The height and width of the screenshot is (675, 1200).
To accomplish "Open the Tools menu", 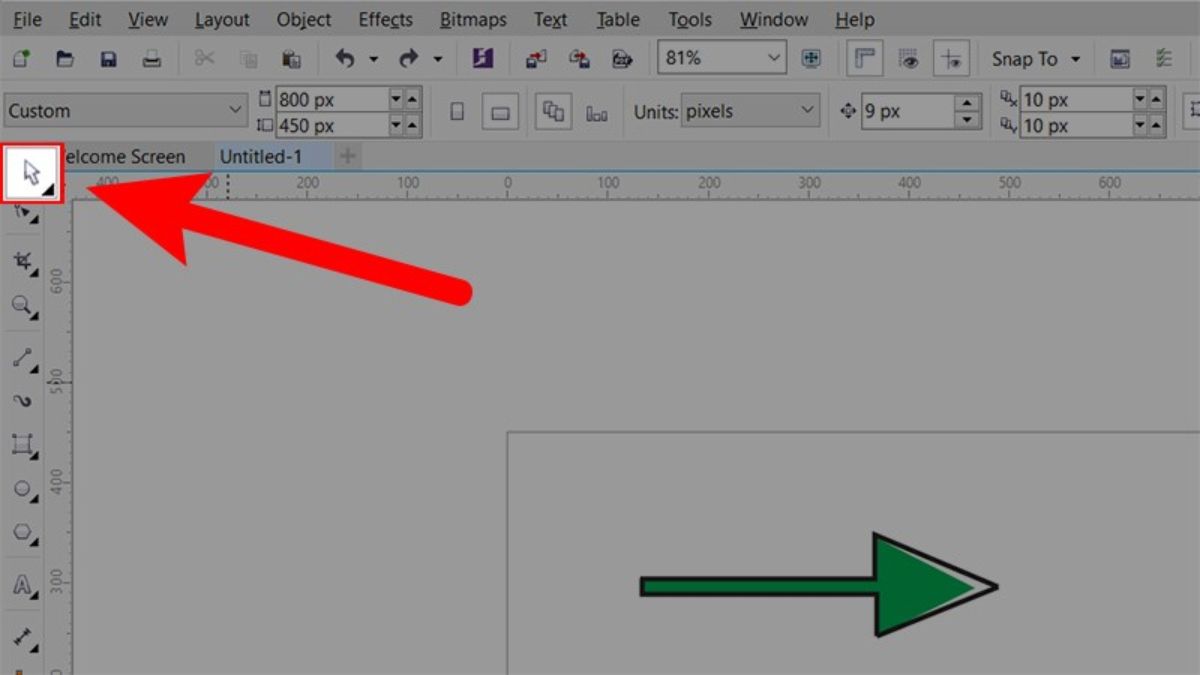I will point(690,20).
